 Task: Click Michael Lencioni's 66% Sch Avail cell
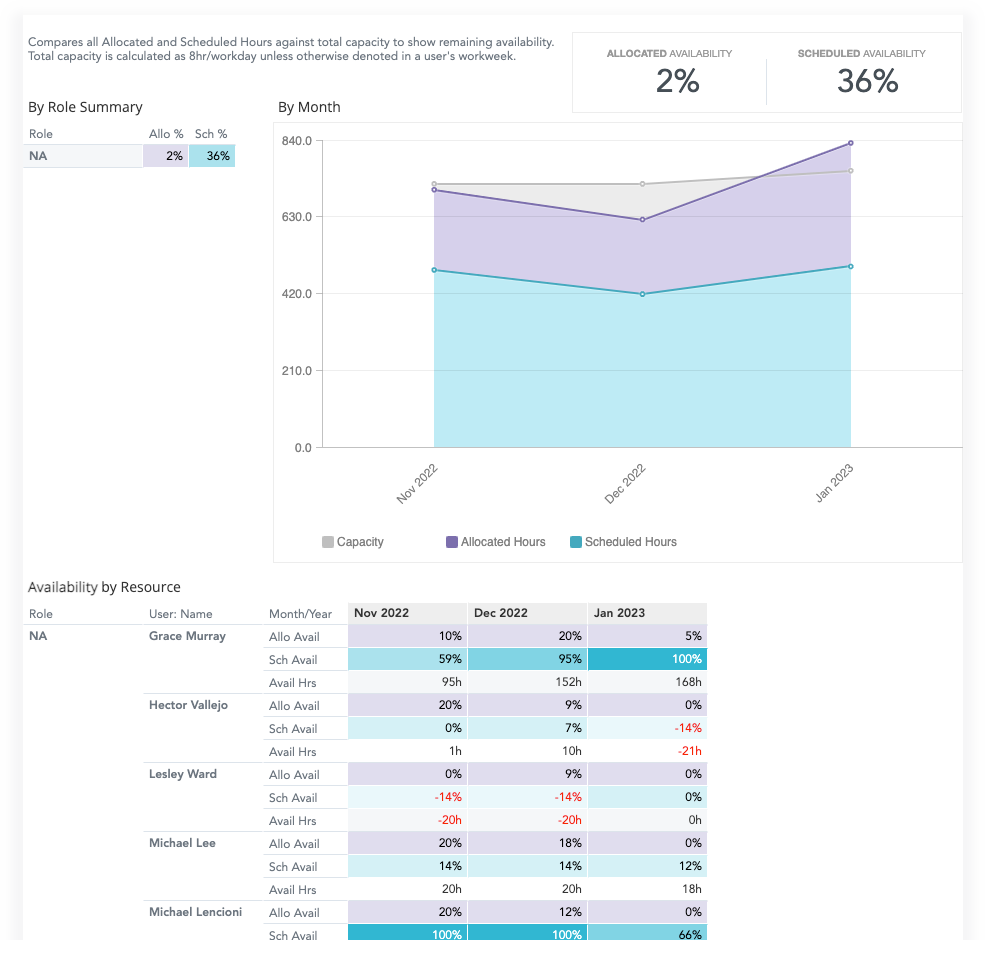pyautogui.click(x=646, y=935)
